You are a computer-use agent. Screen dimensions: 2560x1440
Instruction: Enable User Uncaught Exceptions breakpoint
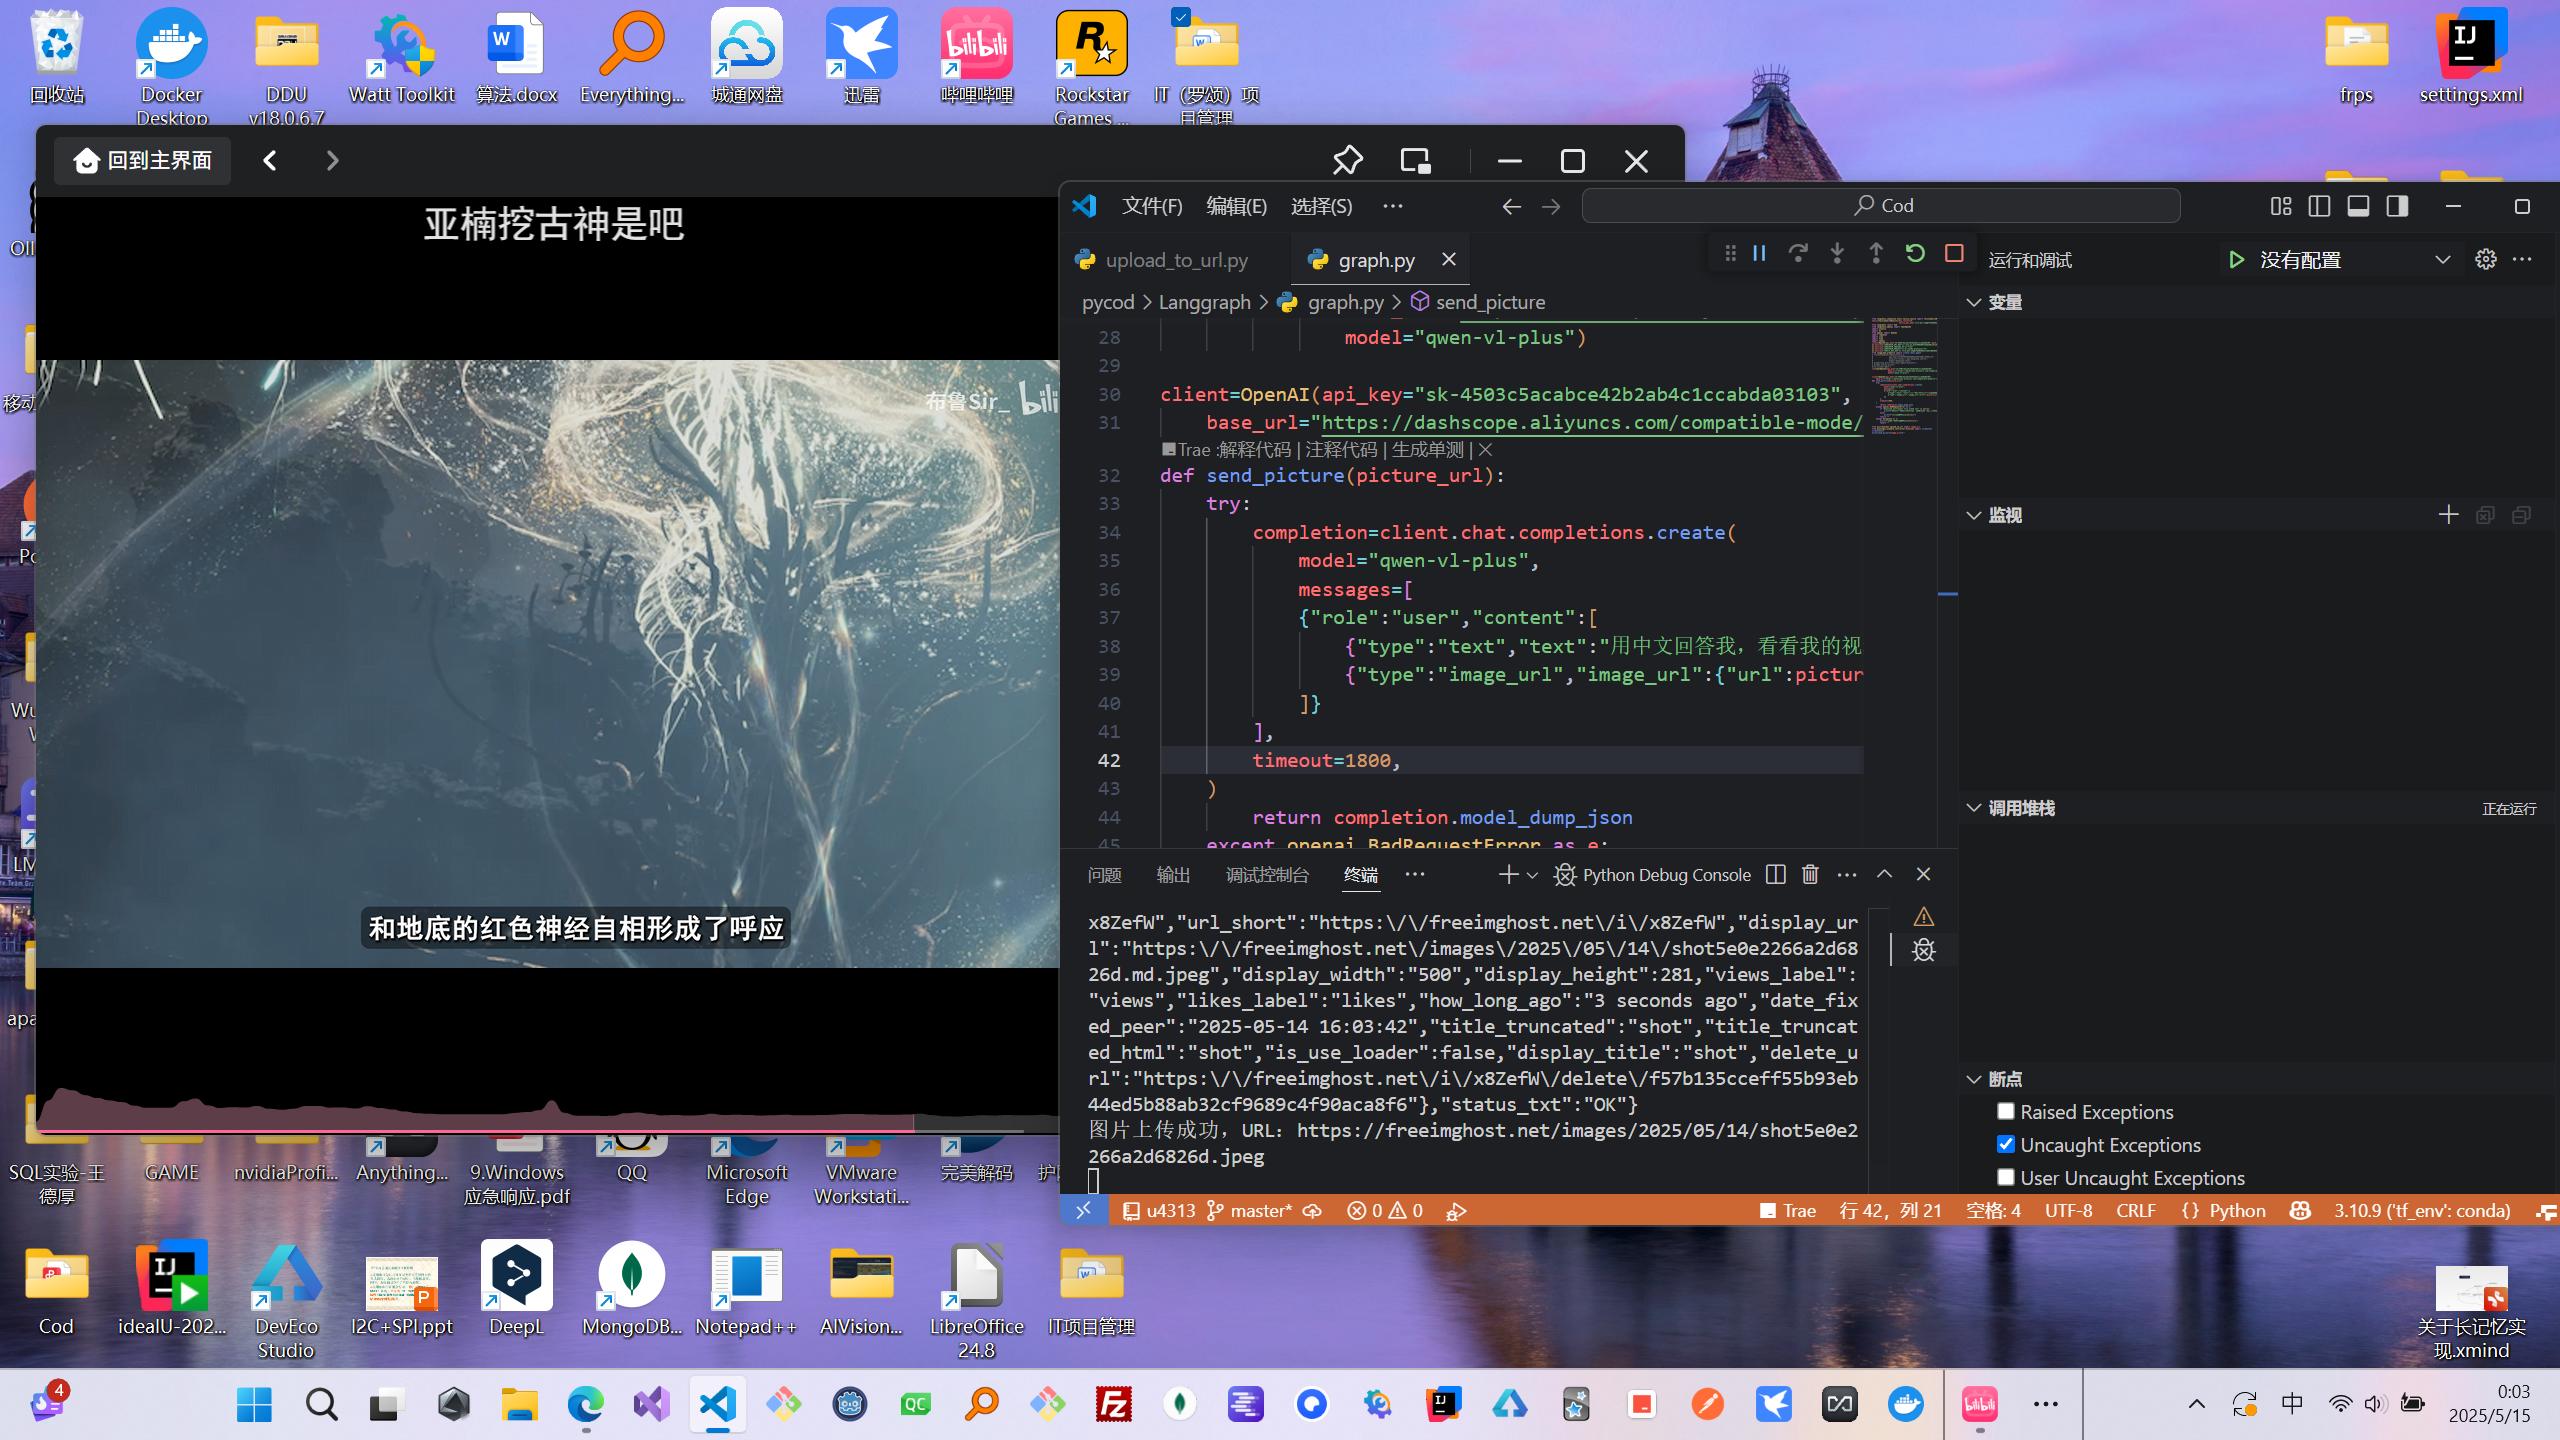coord(2005,1177)
